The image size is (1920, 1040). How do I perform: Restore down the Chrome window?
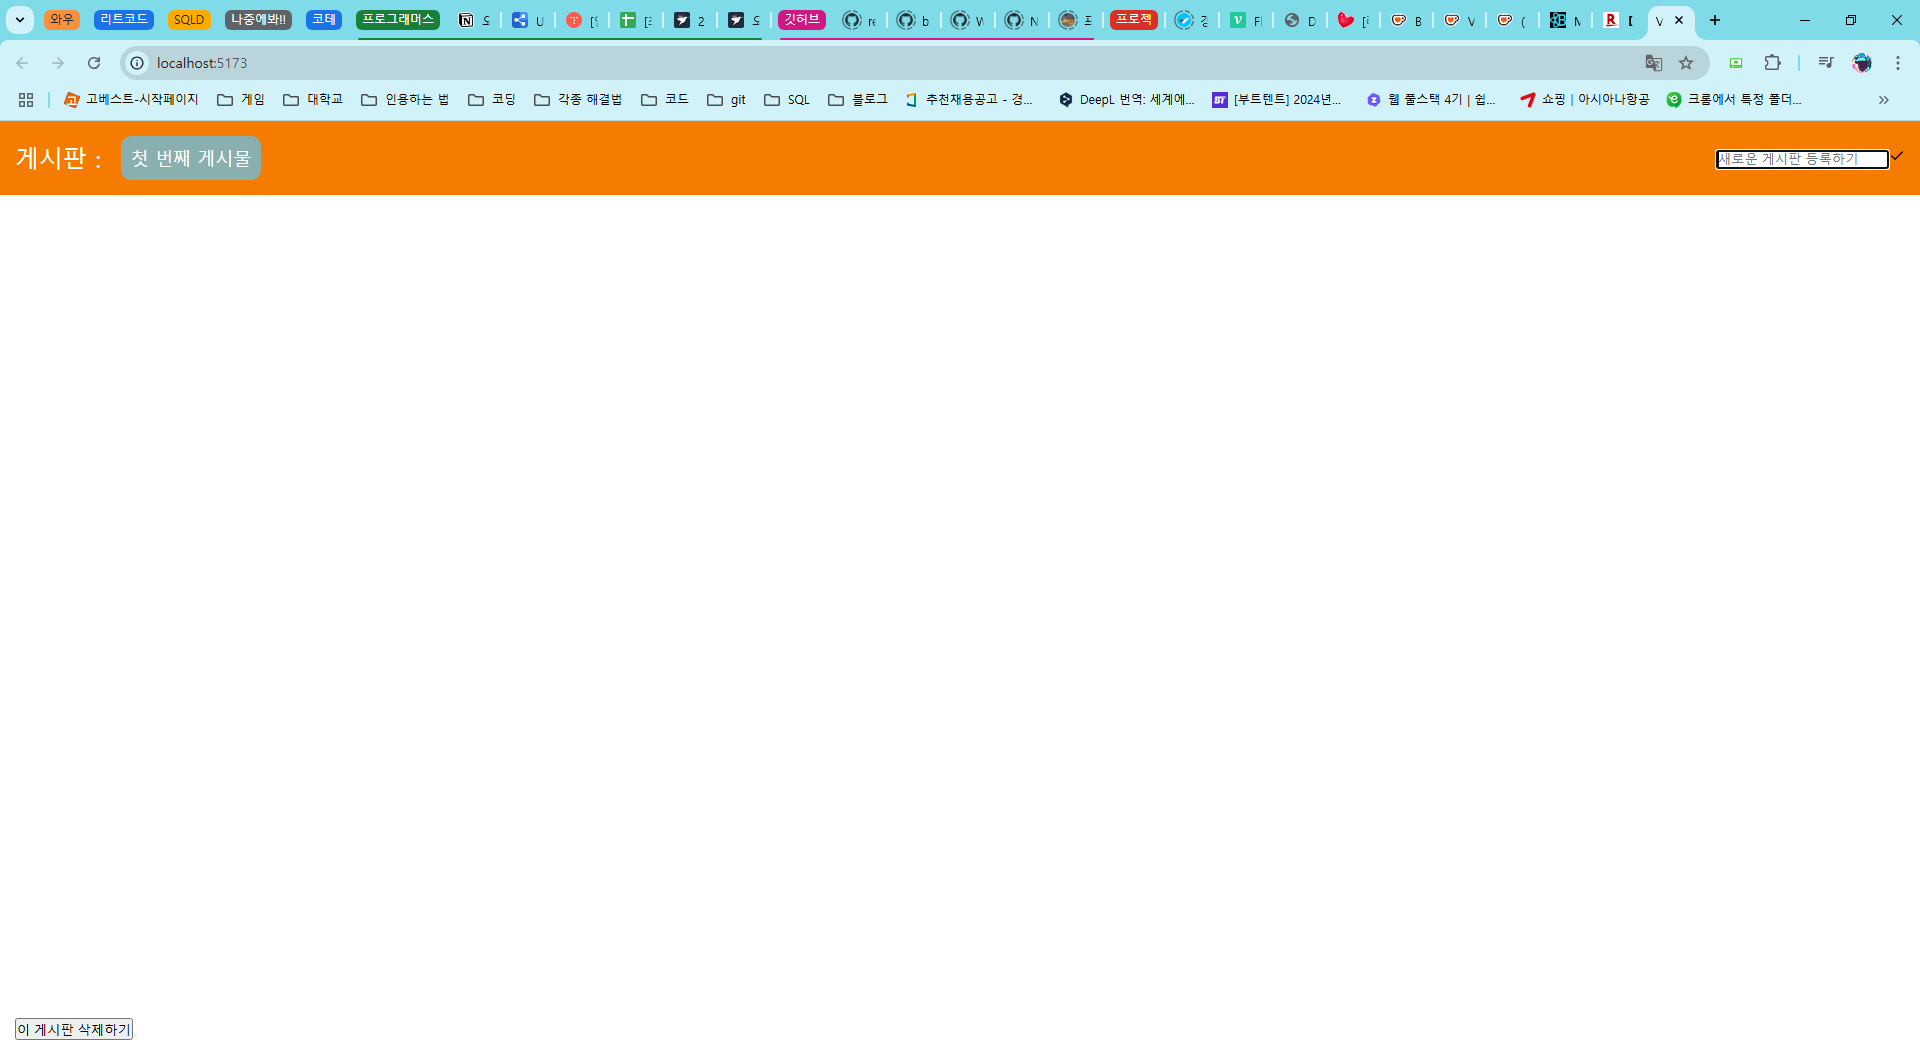1851,20
